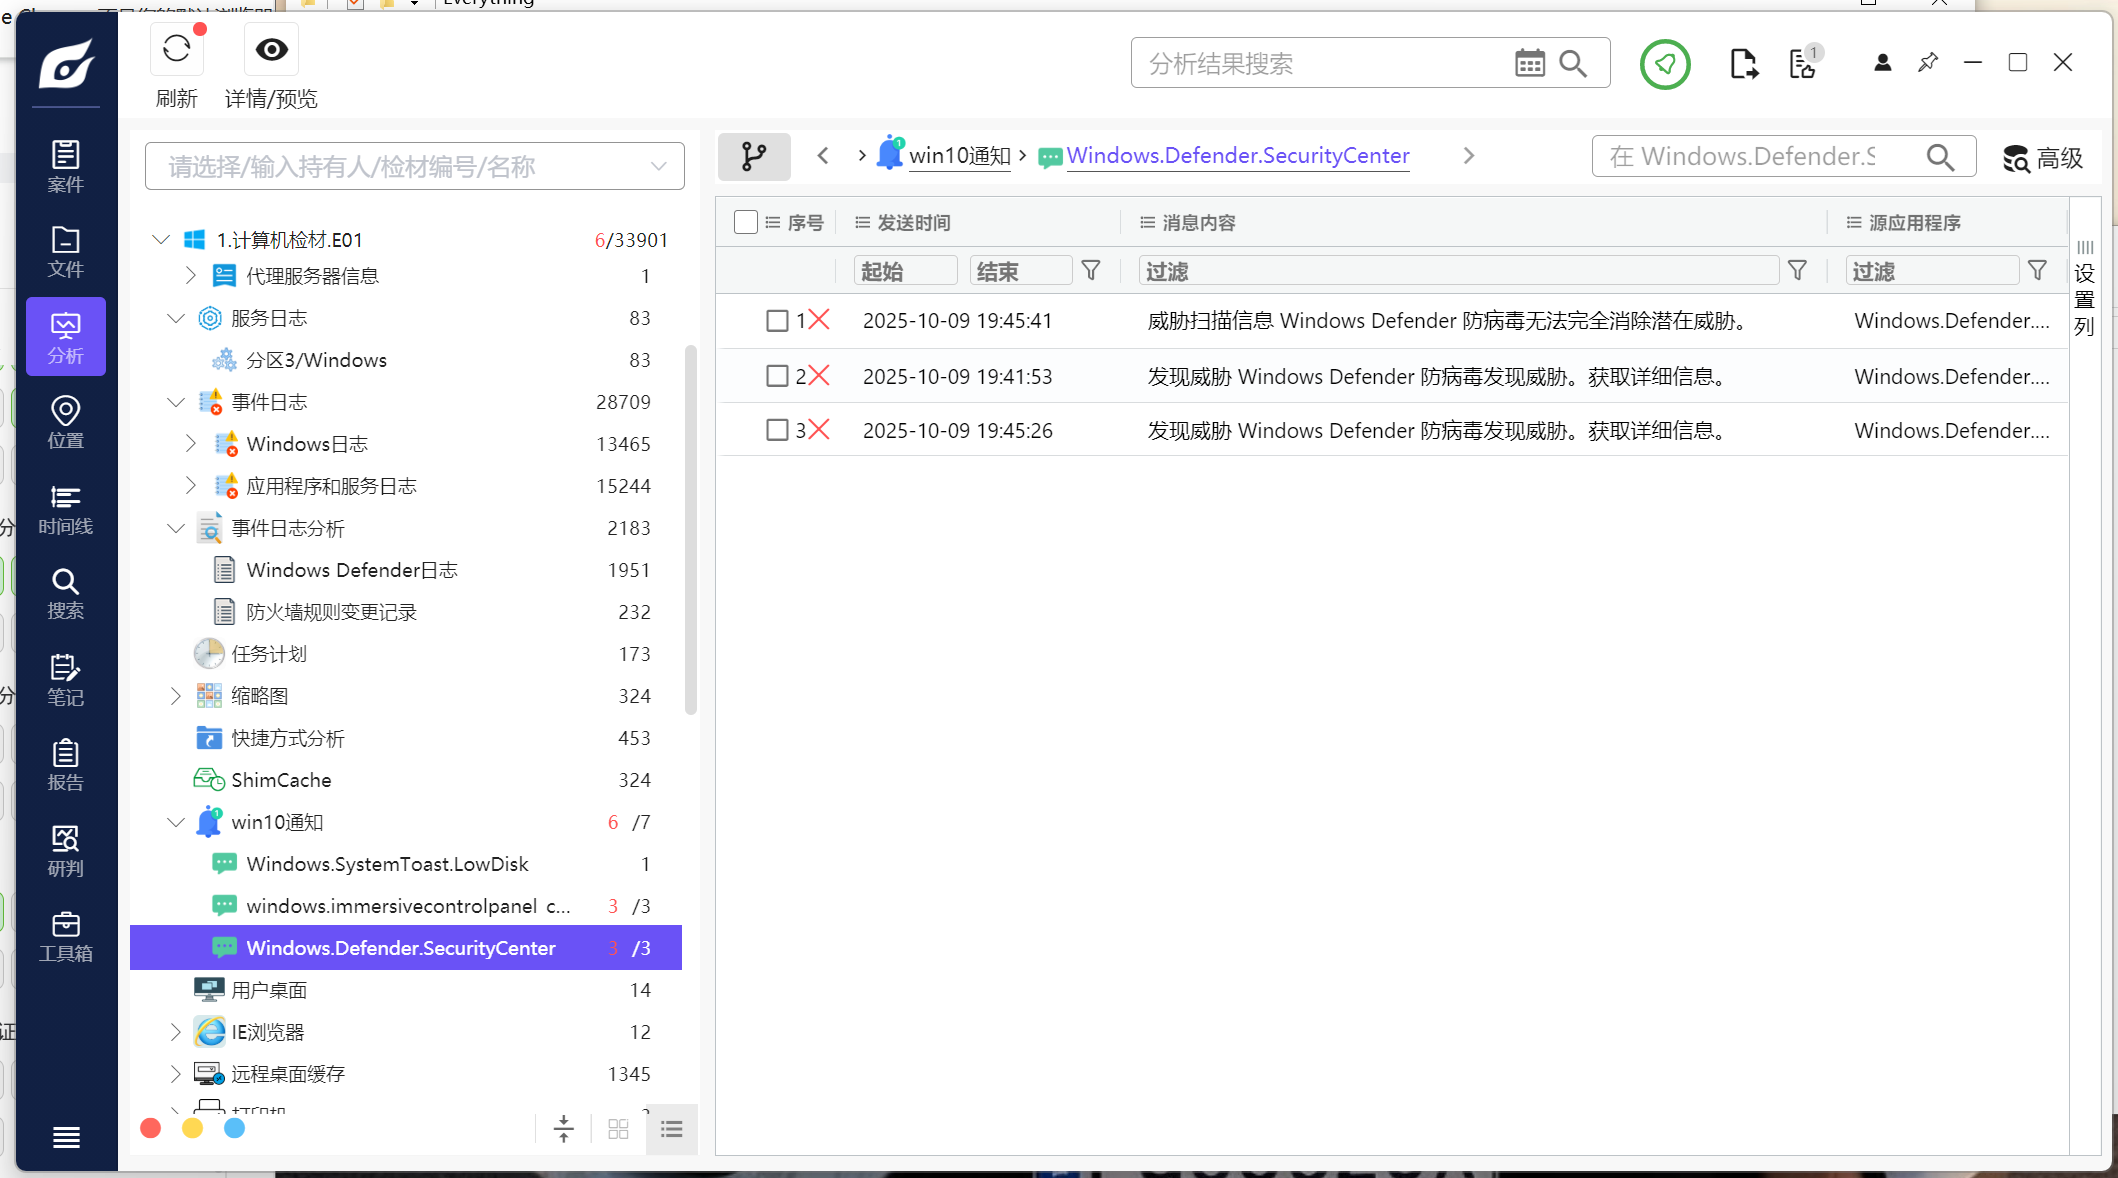2118x1178 pixels.
Task: Click the calendar icon in the search box
Action: click(x=1529, y=64)
